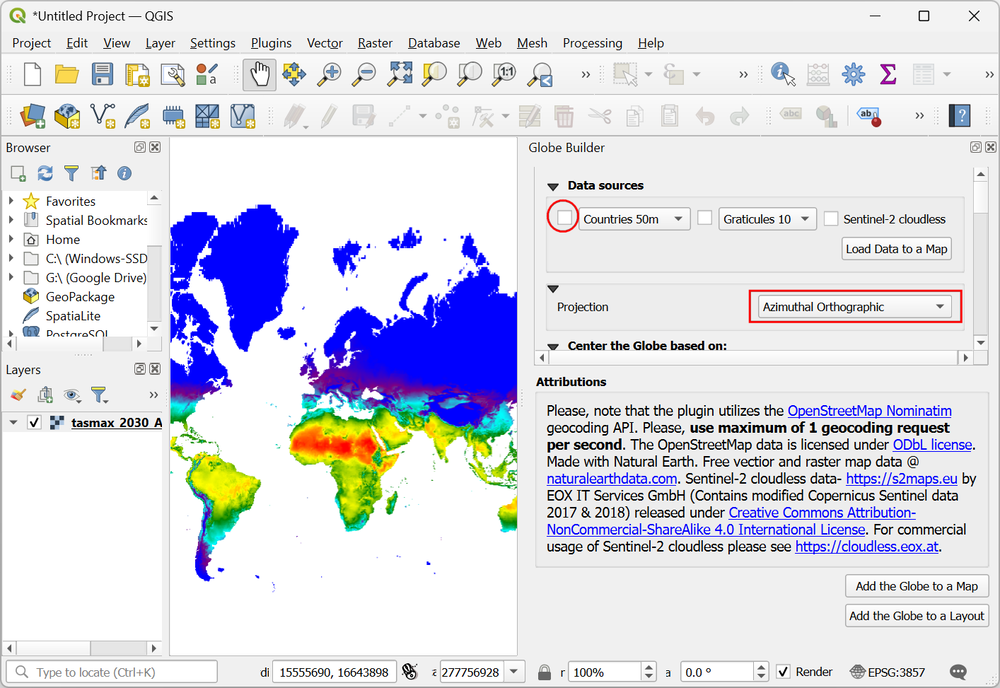Select the Identify Features tool
Image resolution: width=1000 pixels, height=688 pixels.
pyautogui.click(x=783, y=75)
